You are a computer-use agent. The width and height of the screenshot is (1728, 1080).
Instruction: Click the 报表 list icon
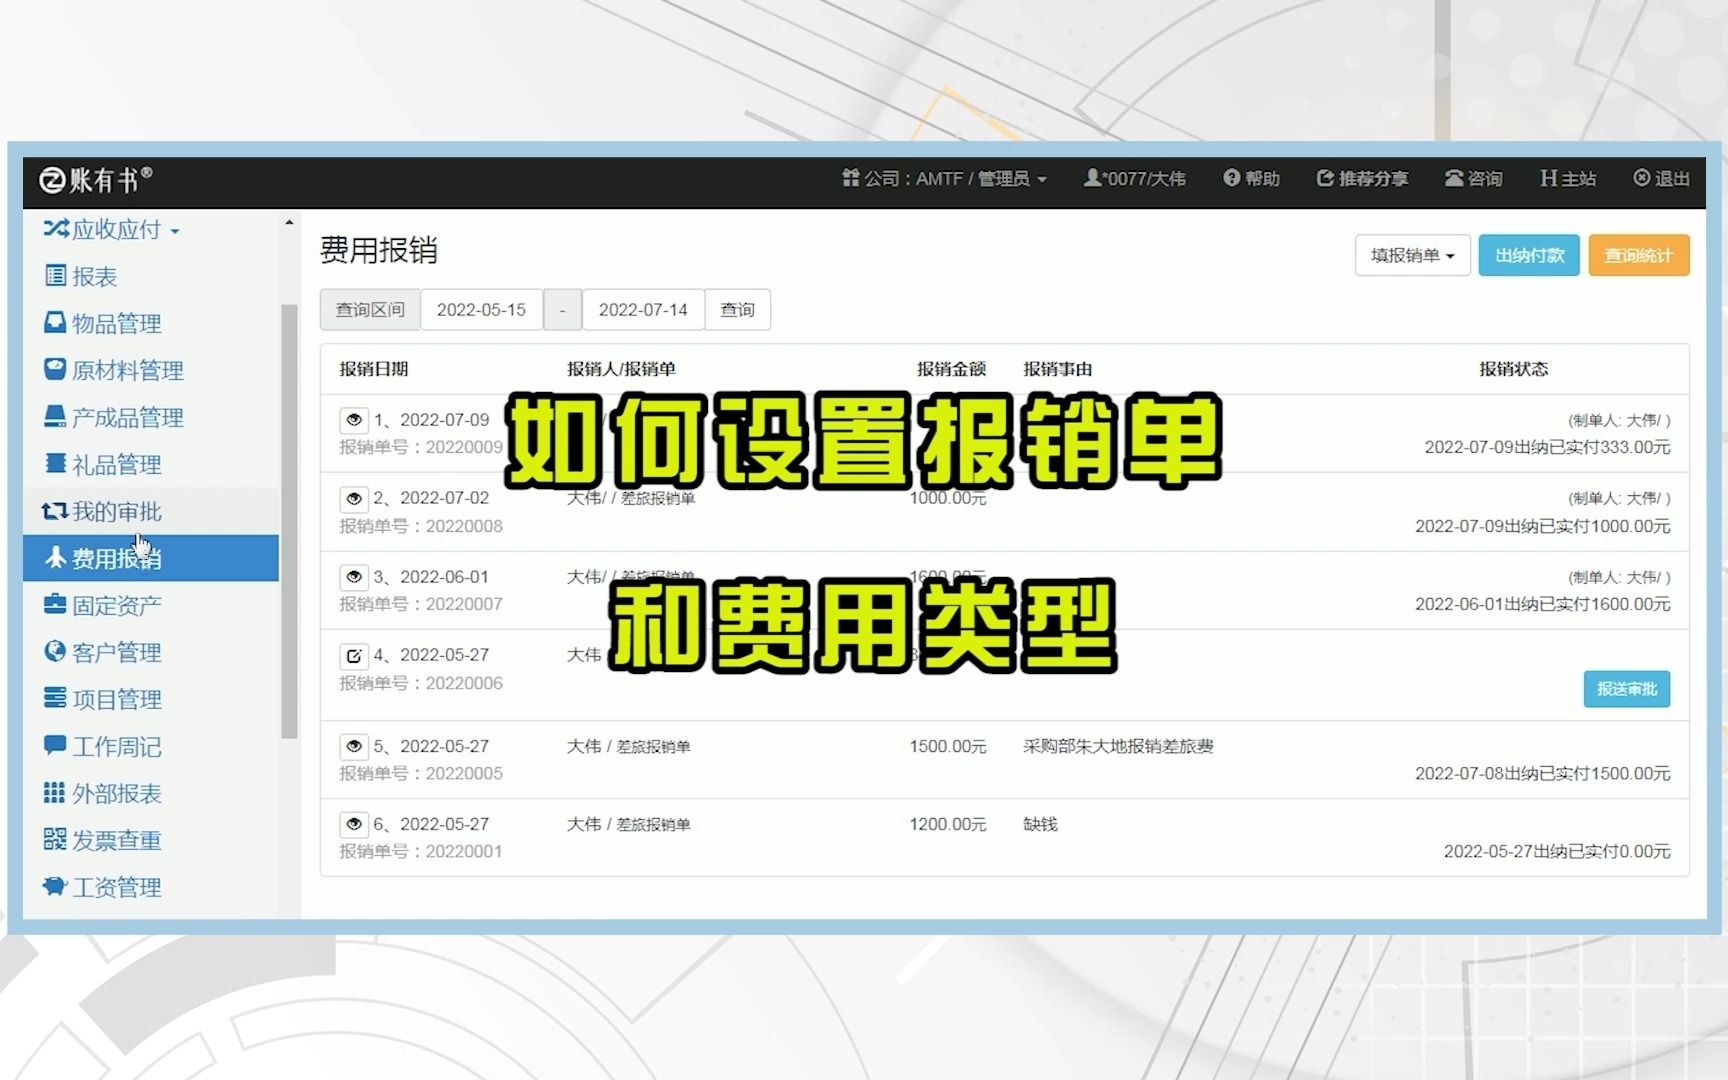pos(55,275)
